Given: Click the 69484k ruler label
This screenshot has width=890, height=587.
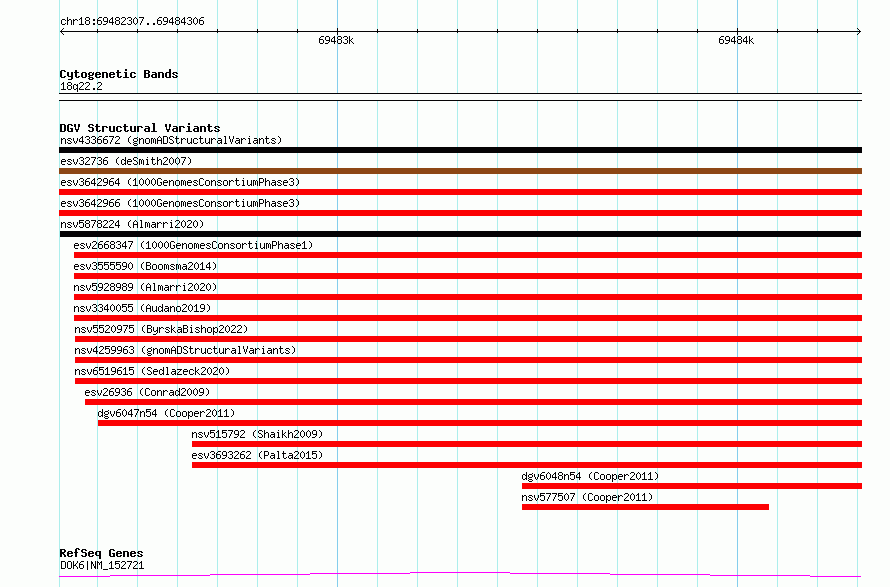Looking at the screenshot, I should (736, 41).
